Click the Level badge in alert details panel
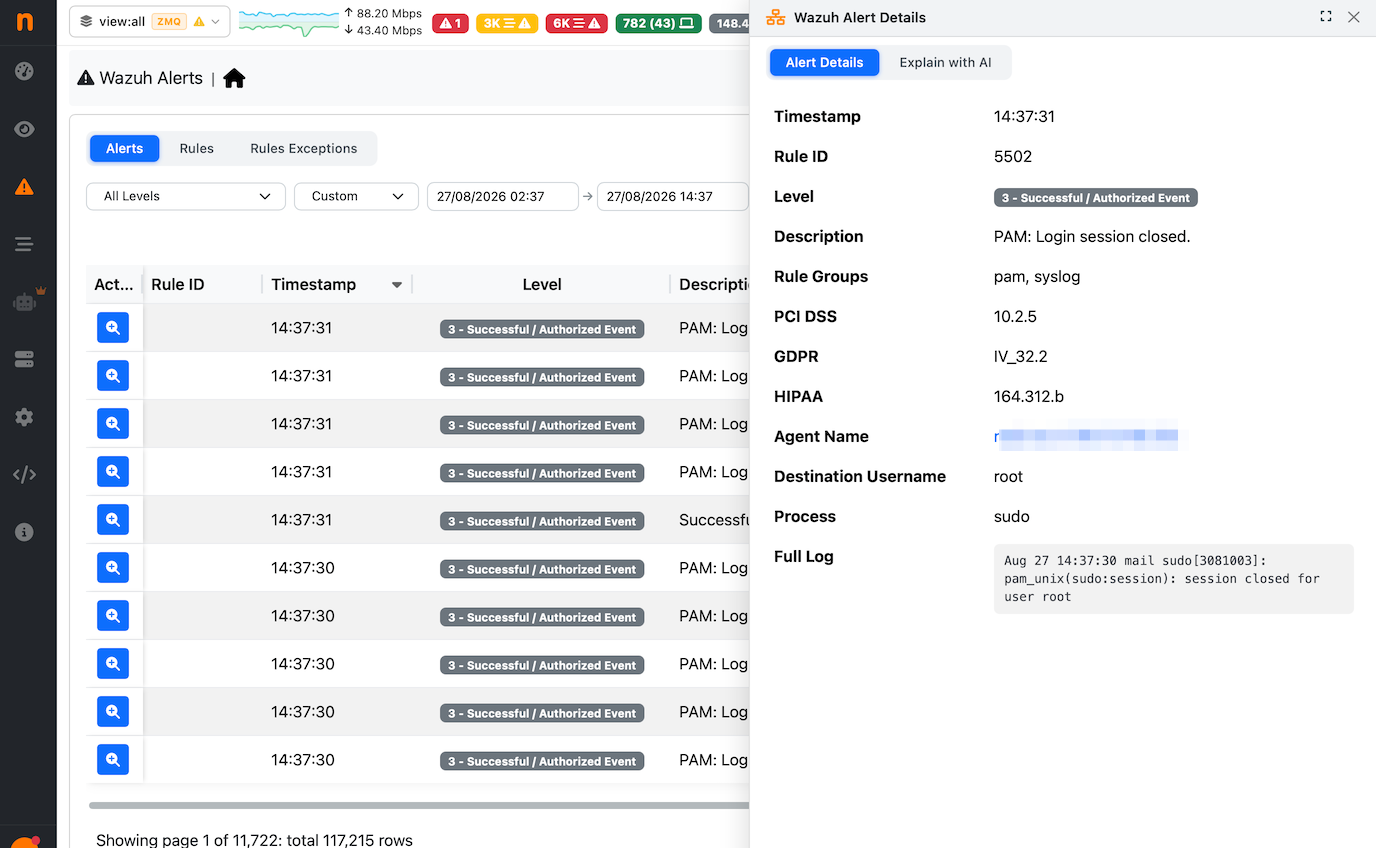Screen dimensions: 1376x848 (1096, 198)
